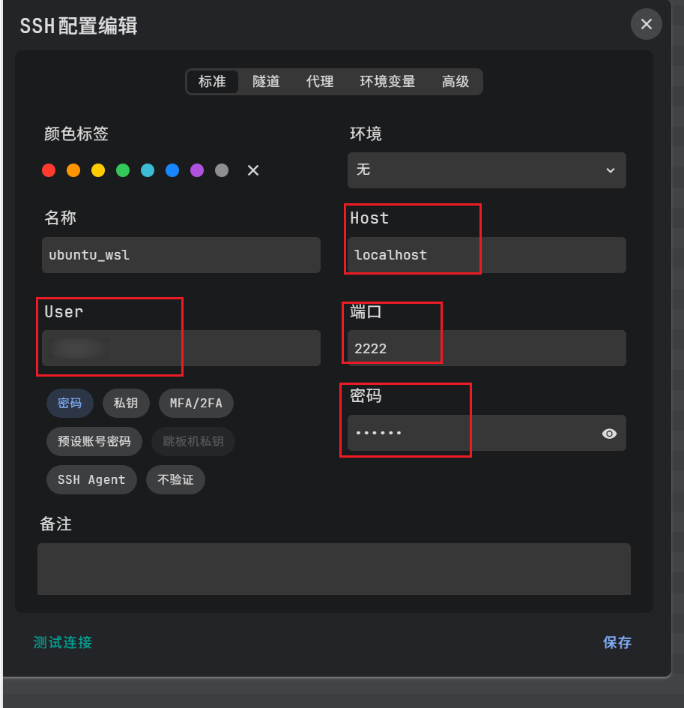Choose MFA/2FA authentication option
Image resolution: width=684 pixels, height=708 pixels.
pyautogui.click(x=196, y=403)
